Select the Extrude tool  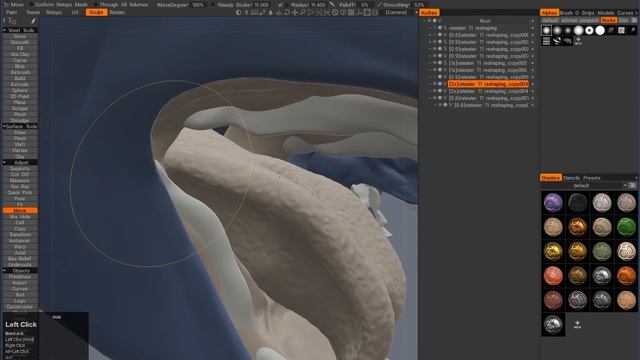20,84
